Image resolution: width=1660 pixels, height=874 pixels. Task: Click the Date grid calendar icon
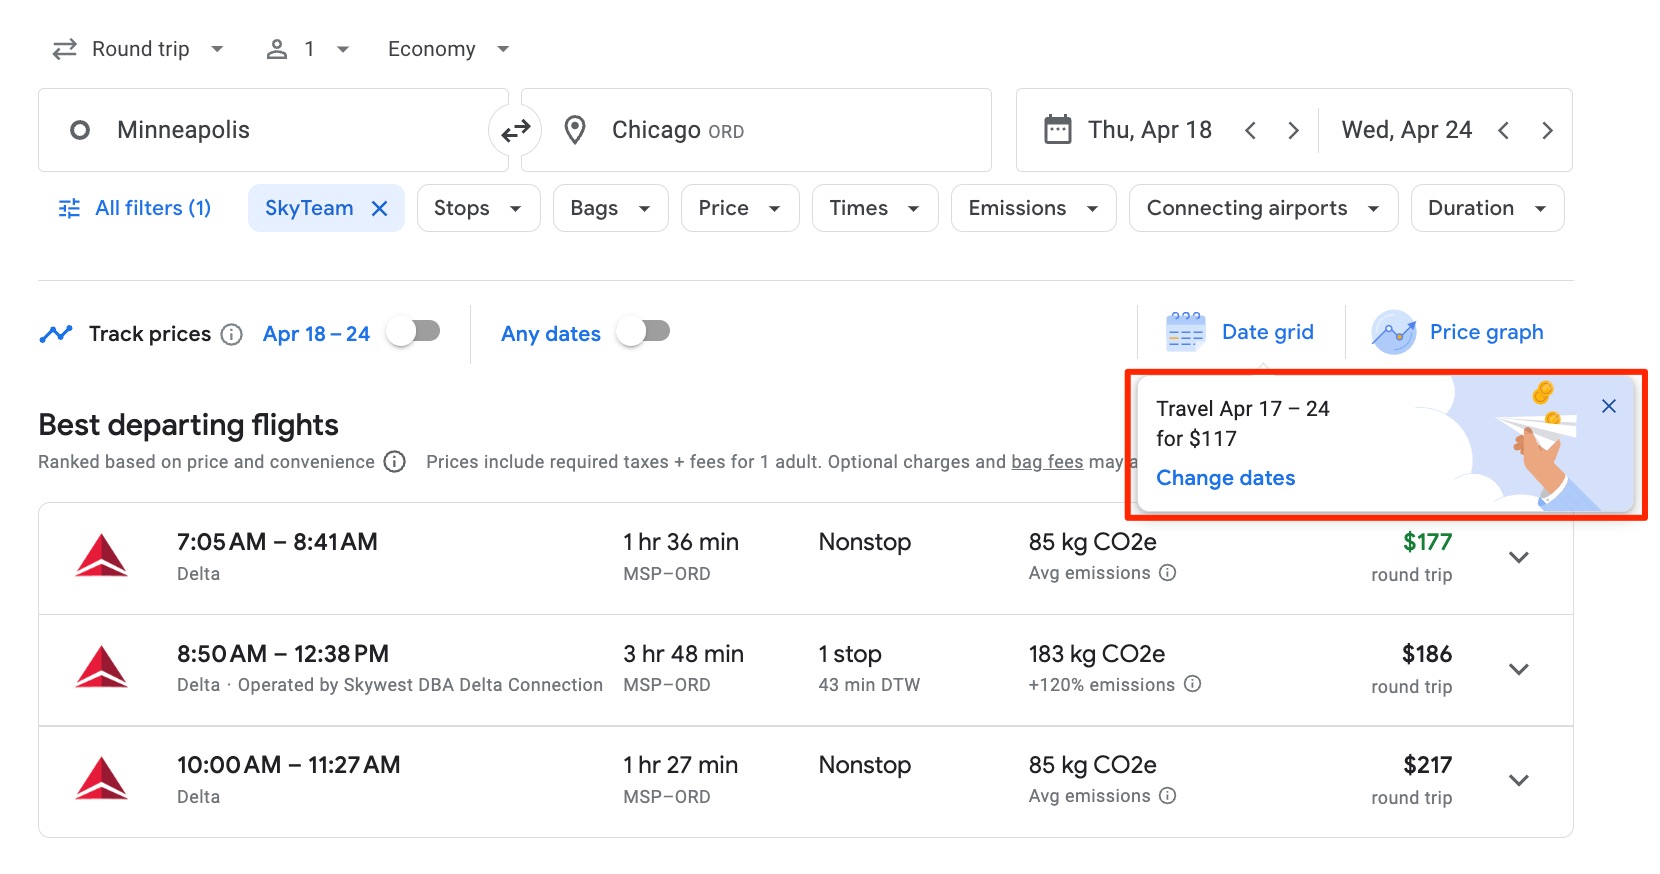click(1185, 332)
